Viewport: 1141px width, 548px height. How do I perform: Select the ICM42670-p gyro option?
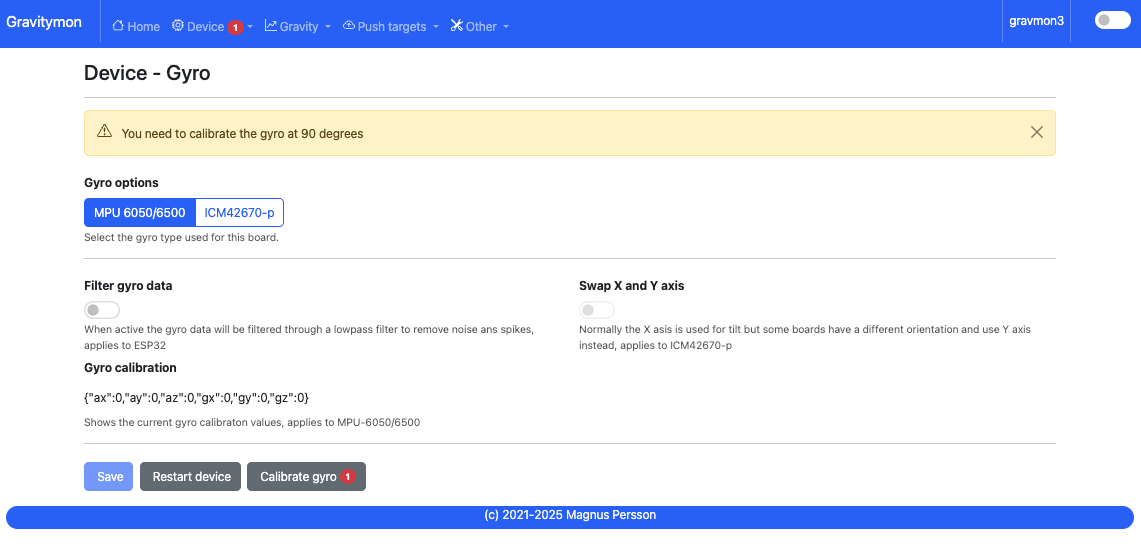point(239,213)
